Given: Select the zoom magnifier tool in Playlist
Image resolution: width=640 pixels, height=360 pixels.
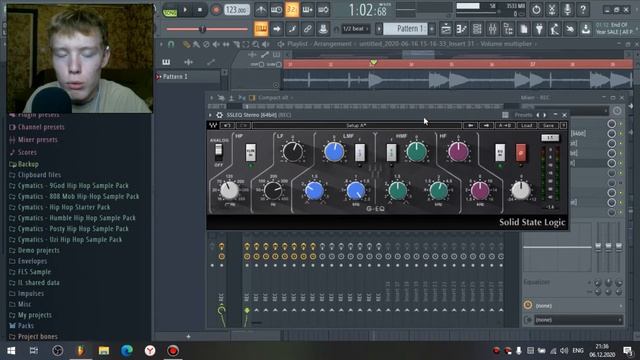Looking at the screenshot, I should (256, 44).
